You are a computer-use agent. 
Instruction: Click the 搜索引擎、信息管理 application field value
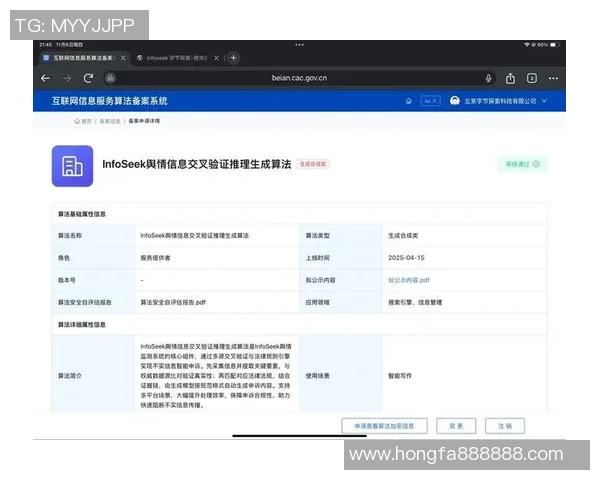click(x=415, y=302)
